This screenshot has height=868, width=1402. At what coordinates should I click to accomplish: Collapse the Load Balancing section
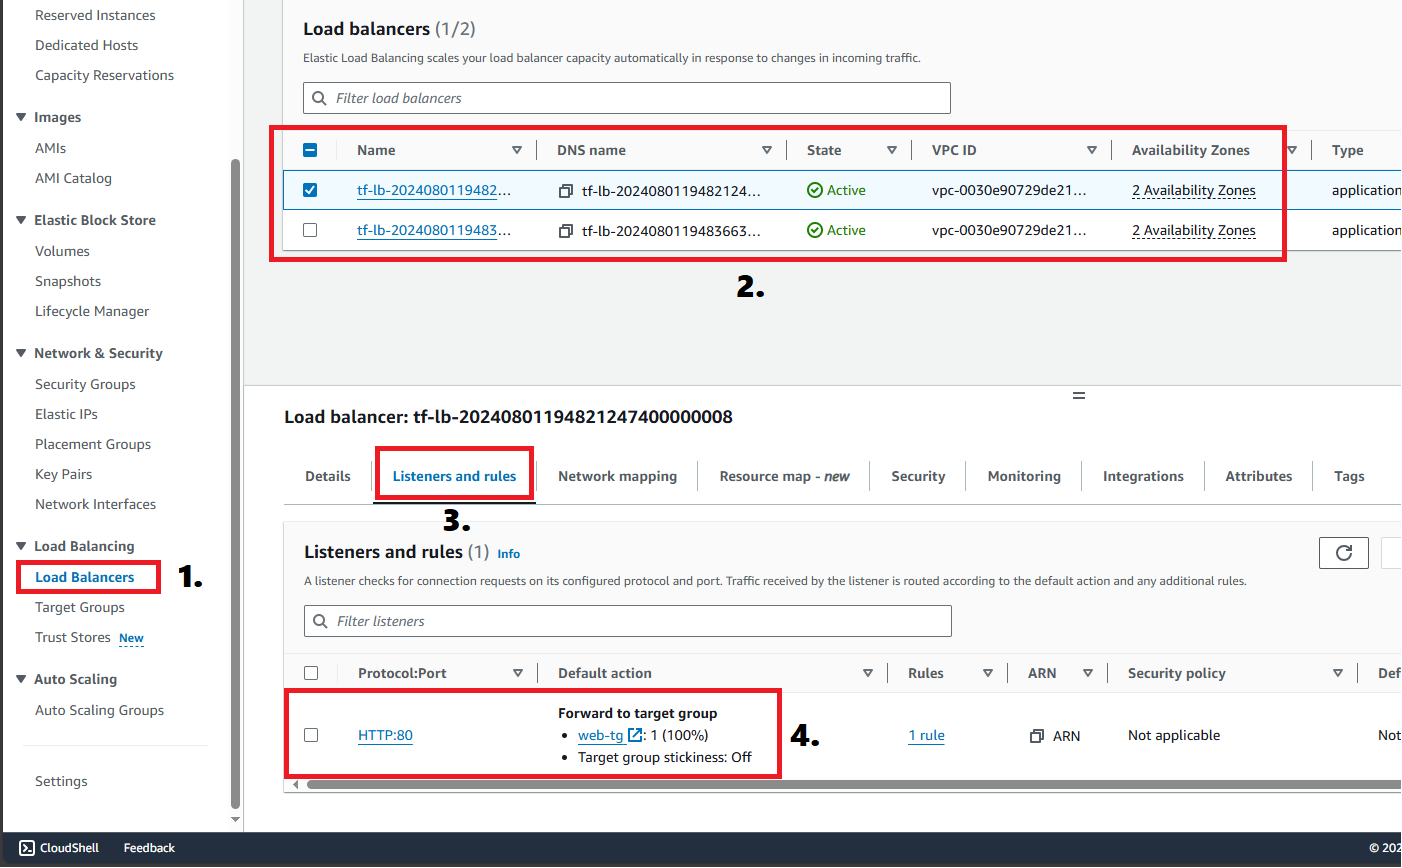(x=21, y=546)
